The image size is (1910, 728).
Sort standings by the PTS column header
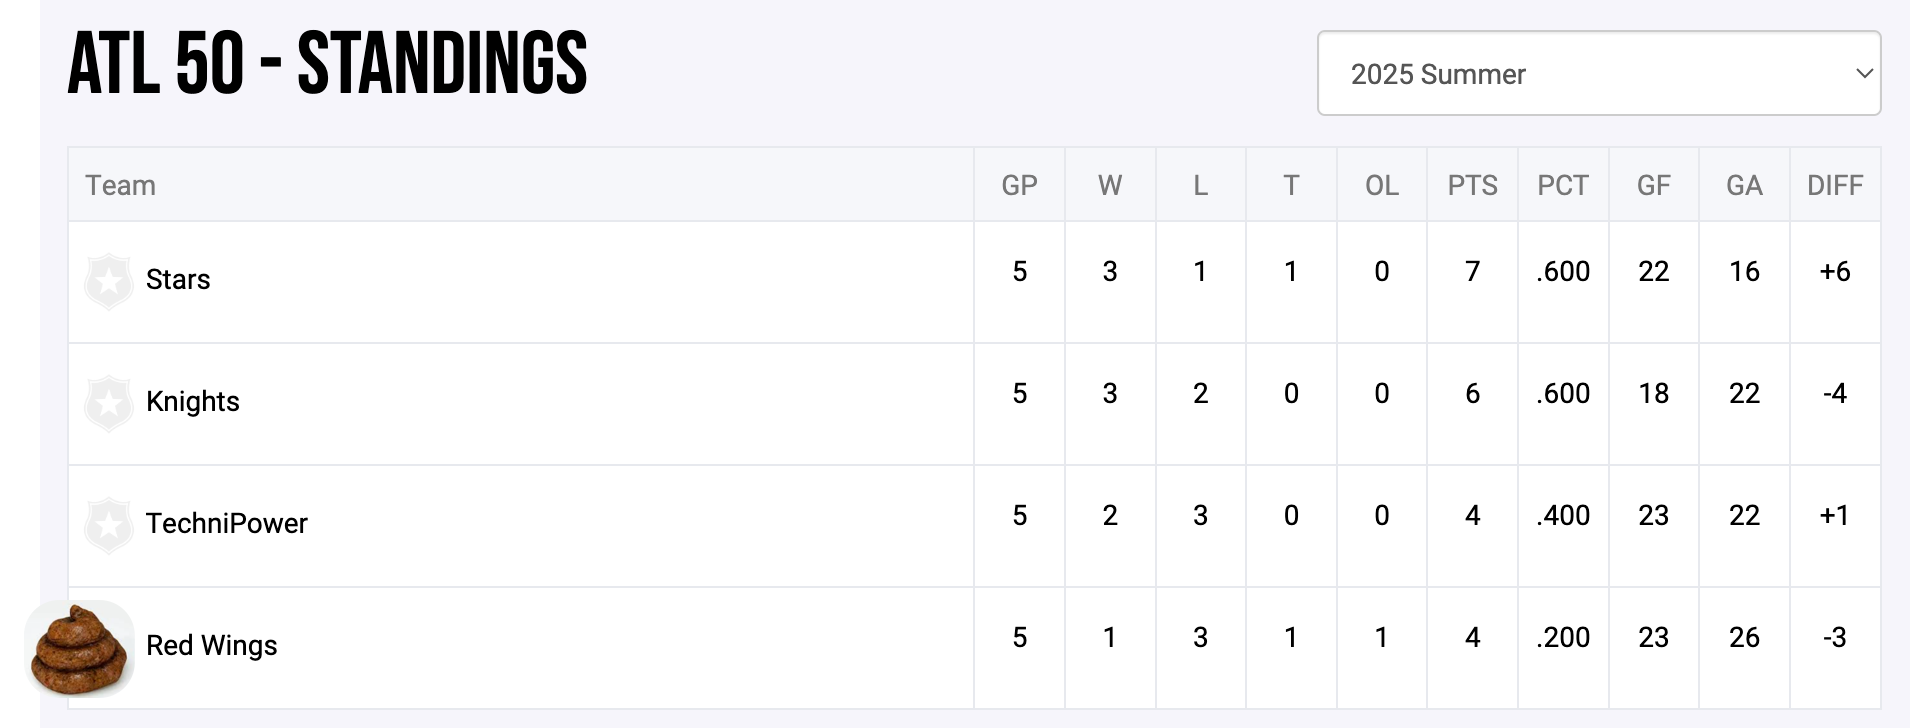point(1472,186)
